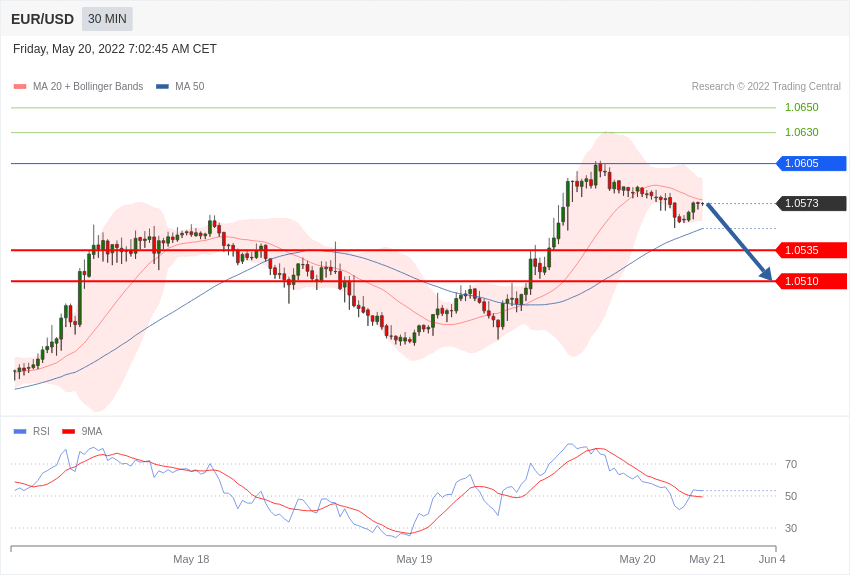Click the black 1.0573 current price tag

(812, 203)
